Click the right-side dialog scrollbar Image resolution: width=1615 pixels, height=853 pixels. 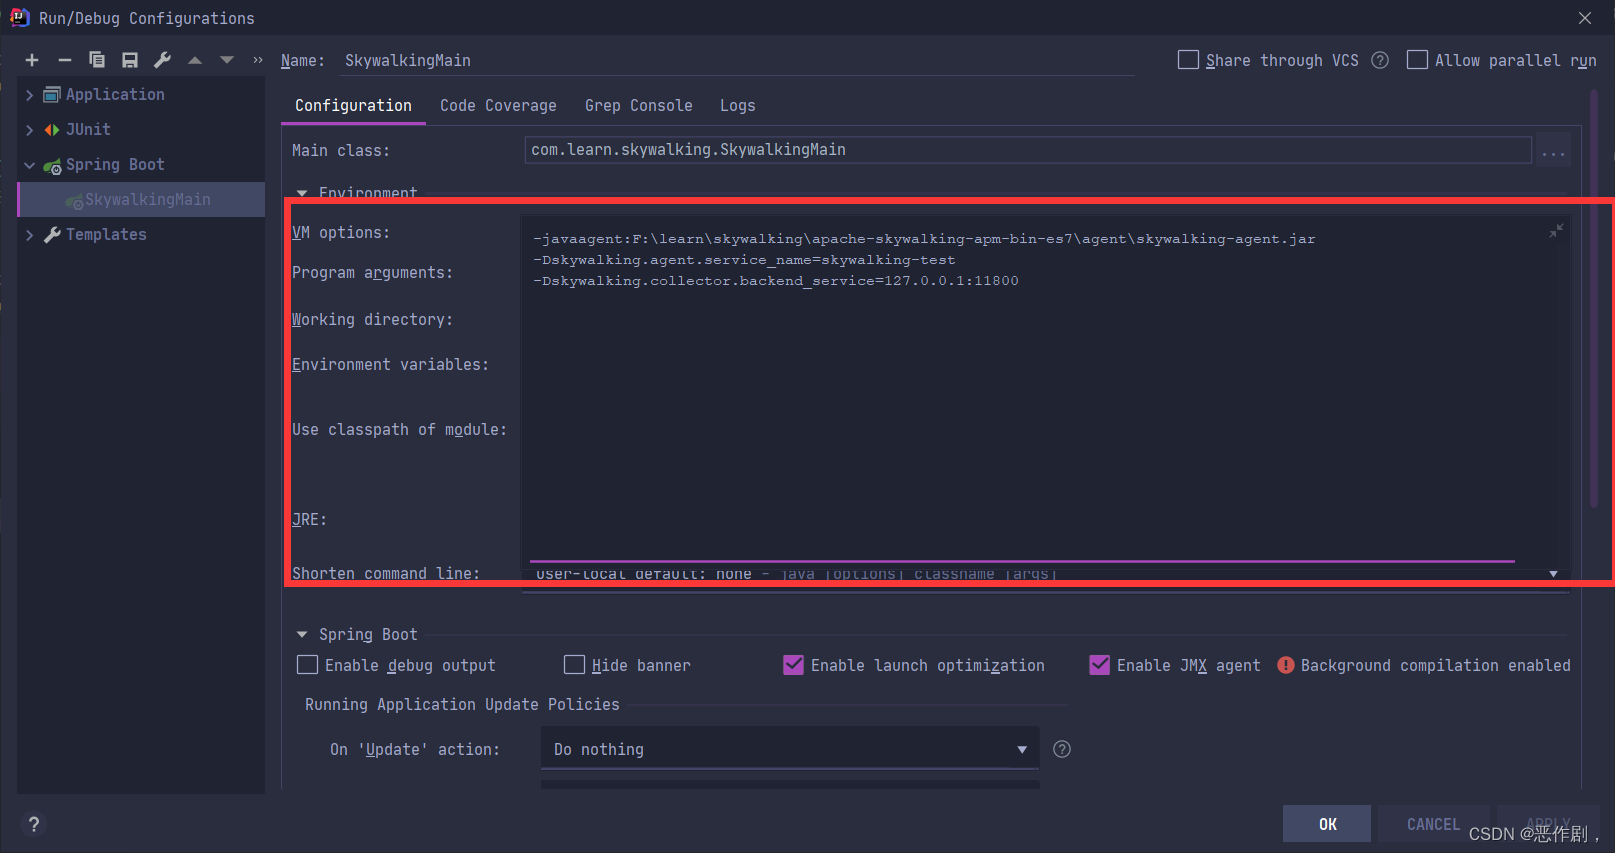1594,300
